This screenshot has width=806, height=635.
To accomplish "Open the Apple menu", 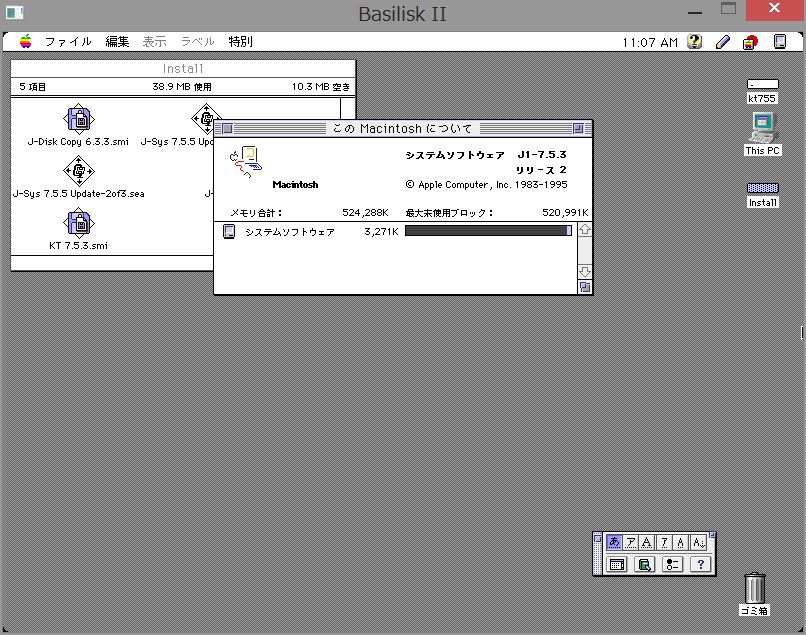I will (x=26, y=42).
